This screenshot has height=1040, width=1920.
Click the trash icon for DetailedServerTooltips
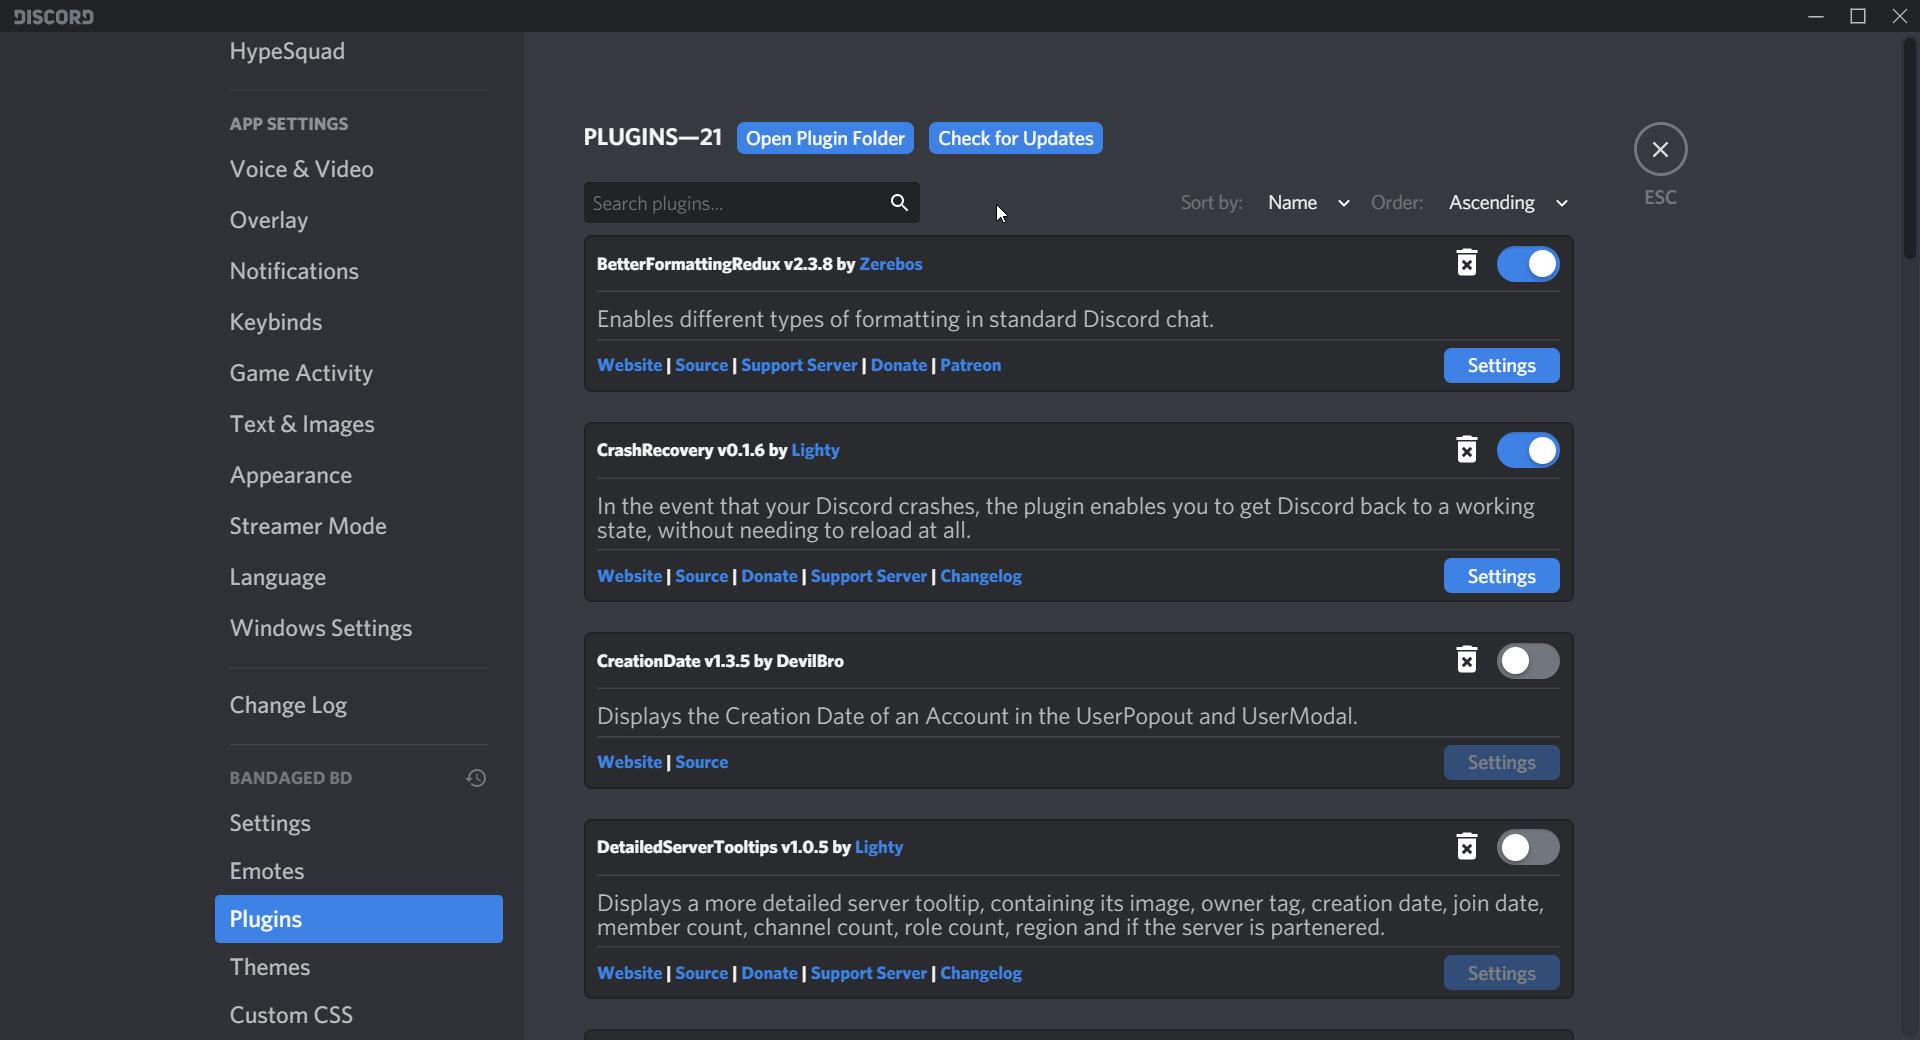point(1466,847)
